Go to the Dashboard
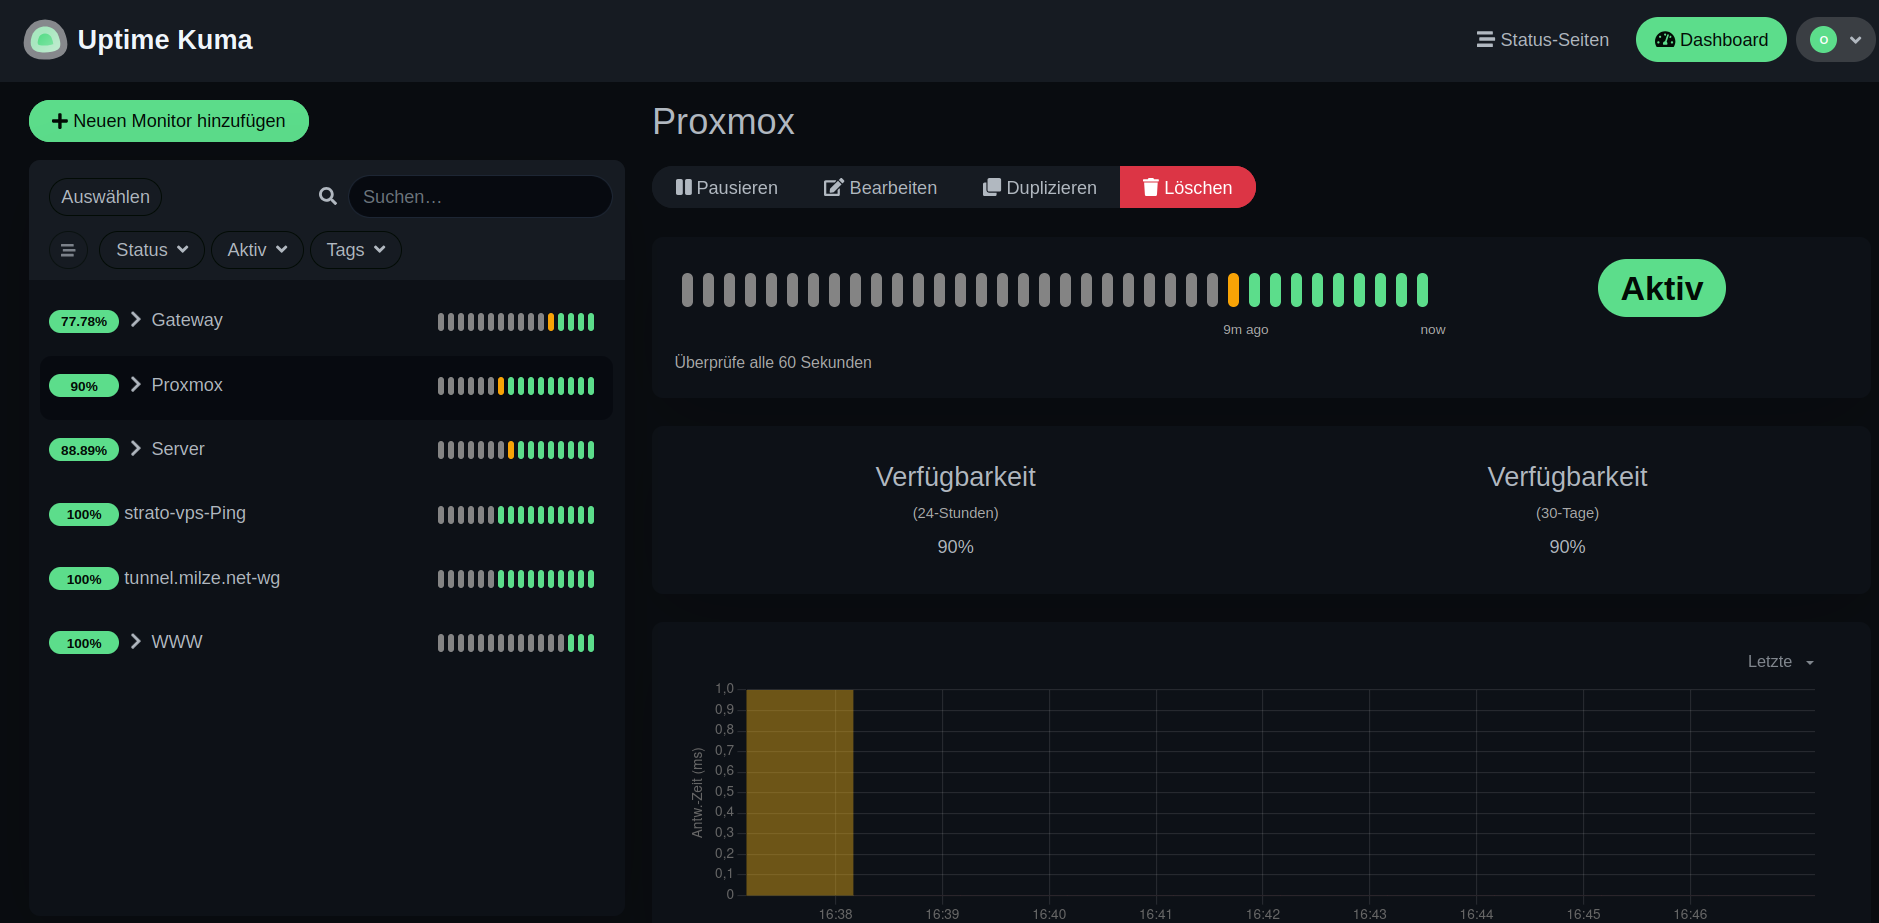Viewport: 1879px width, 923px height. 1711,40
